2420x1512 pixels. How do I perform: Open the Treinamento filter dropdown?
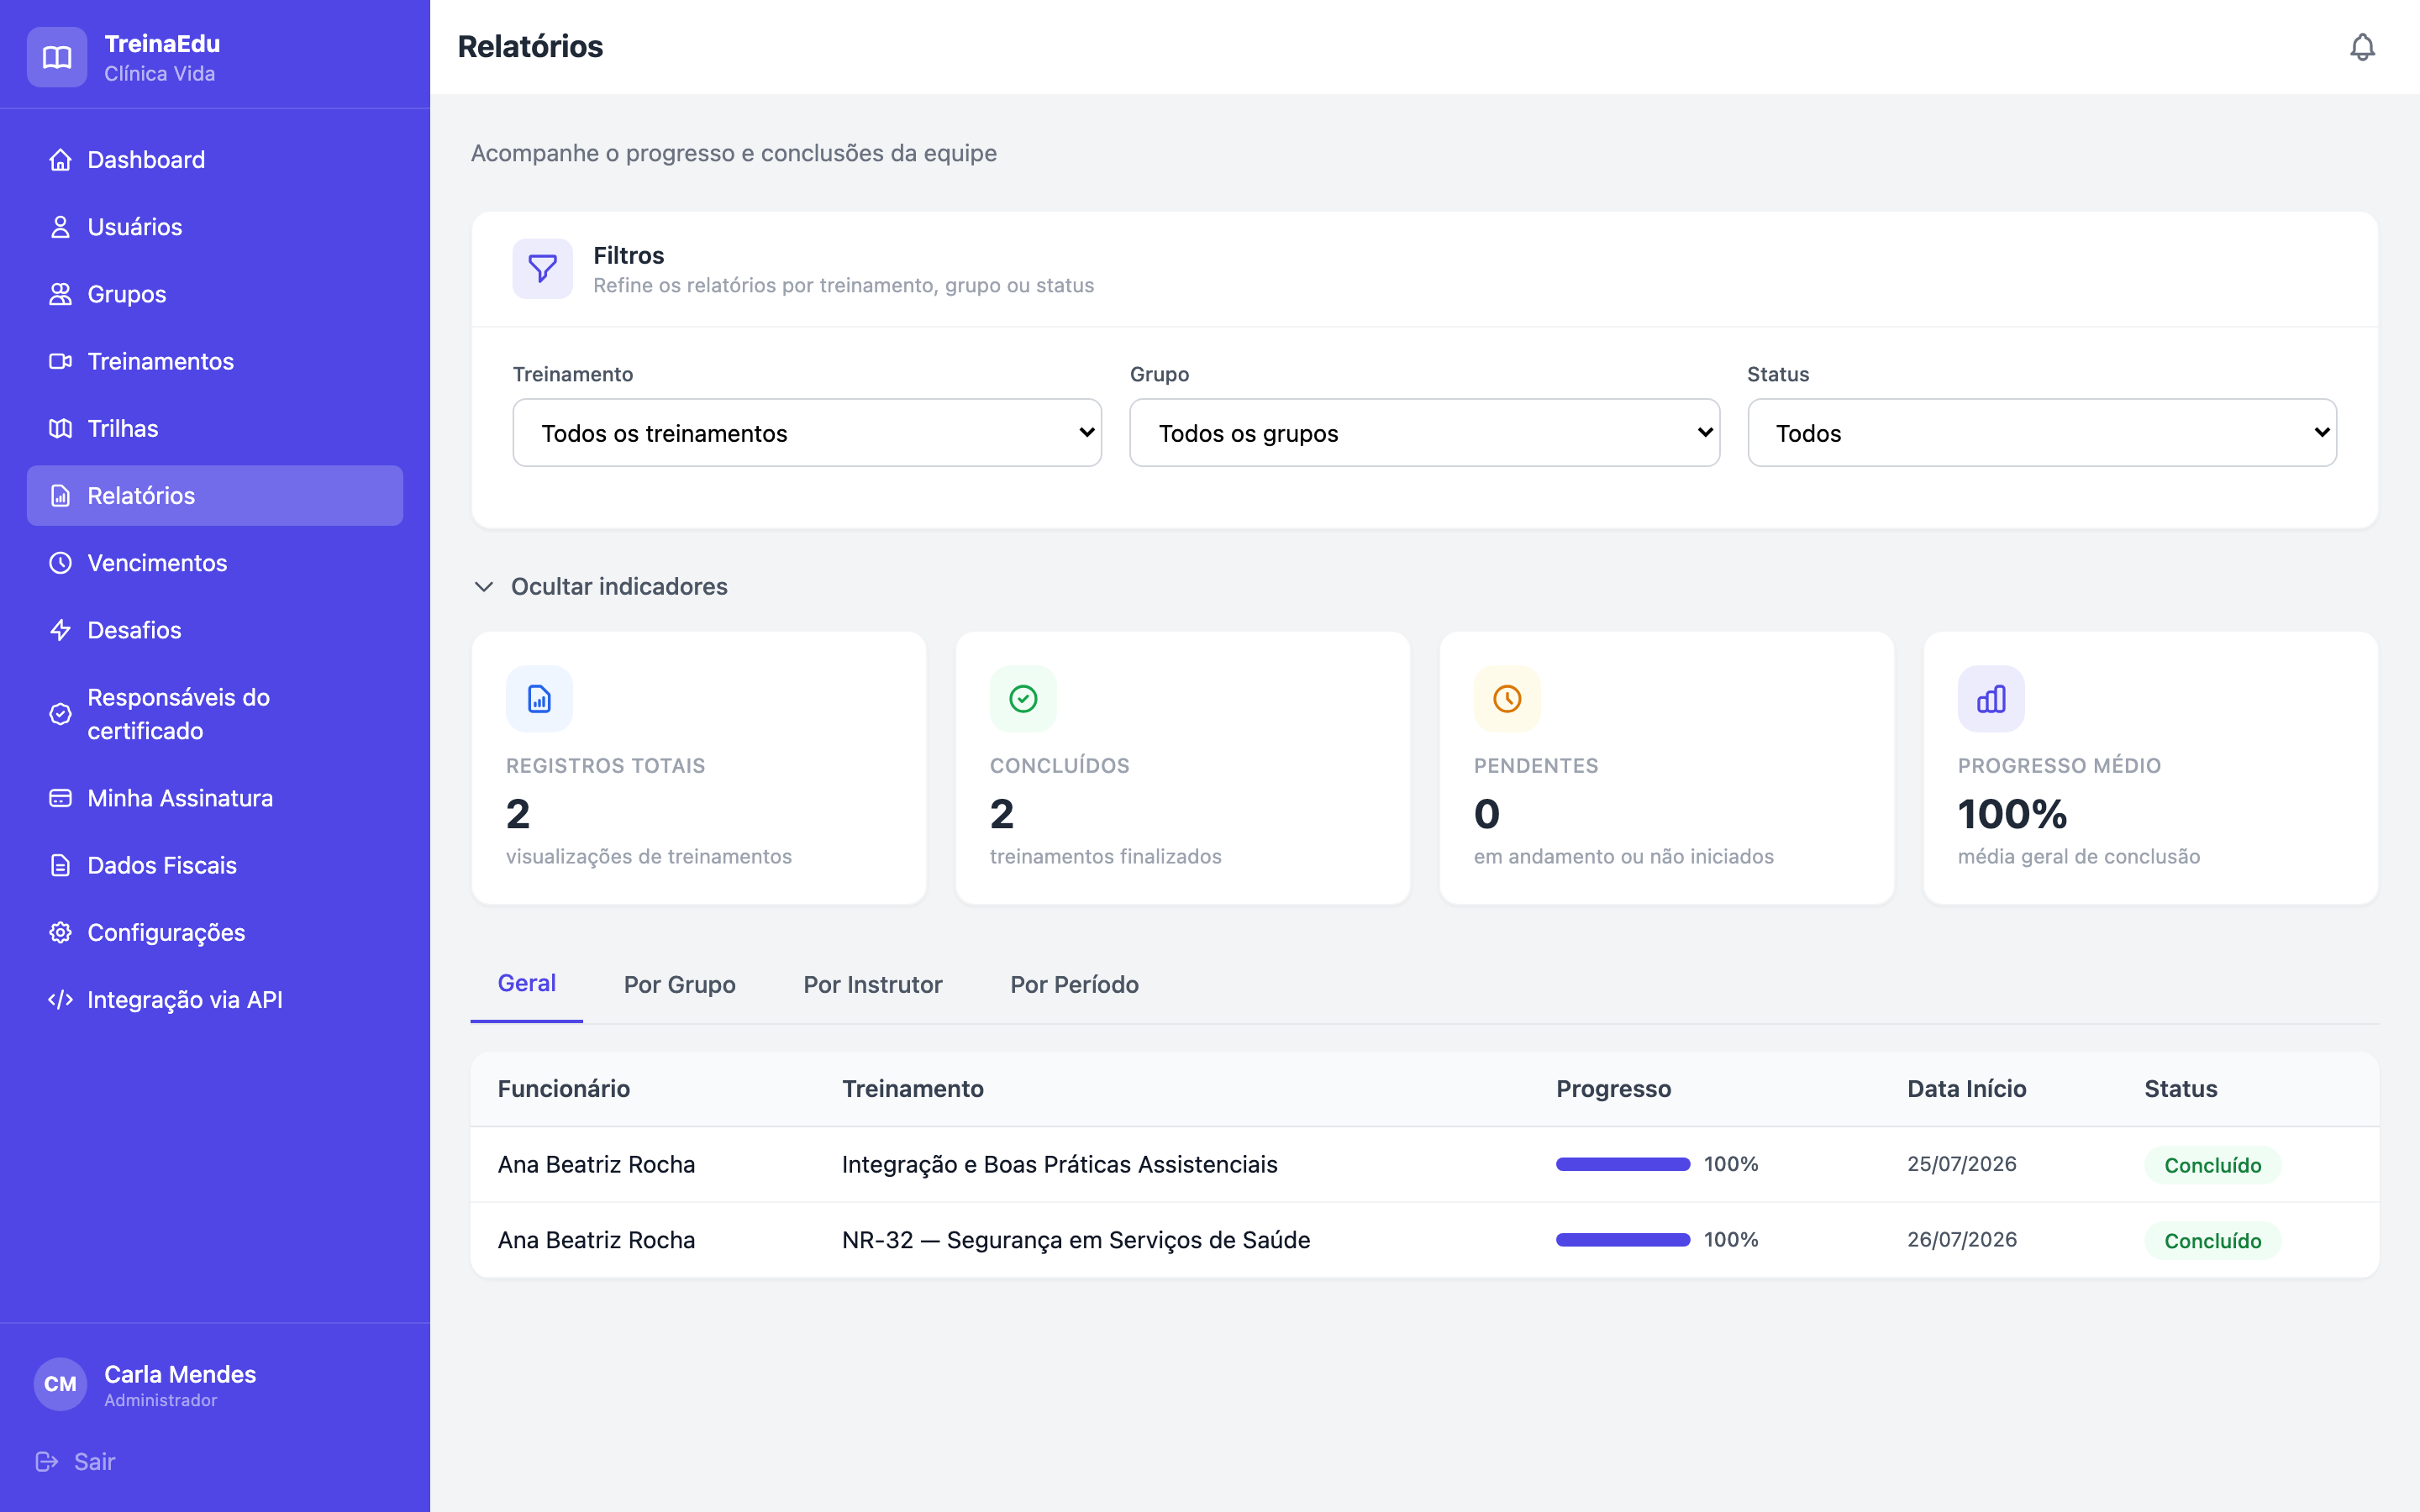pos(807,433)
